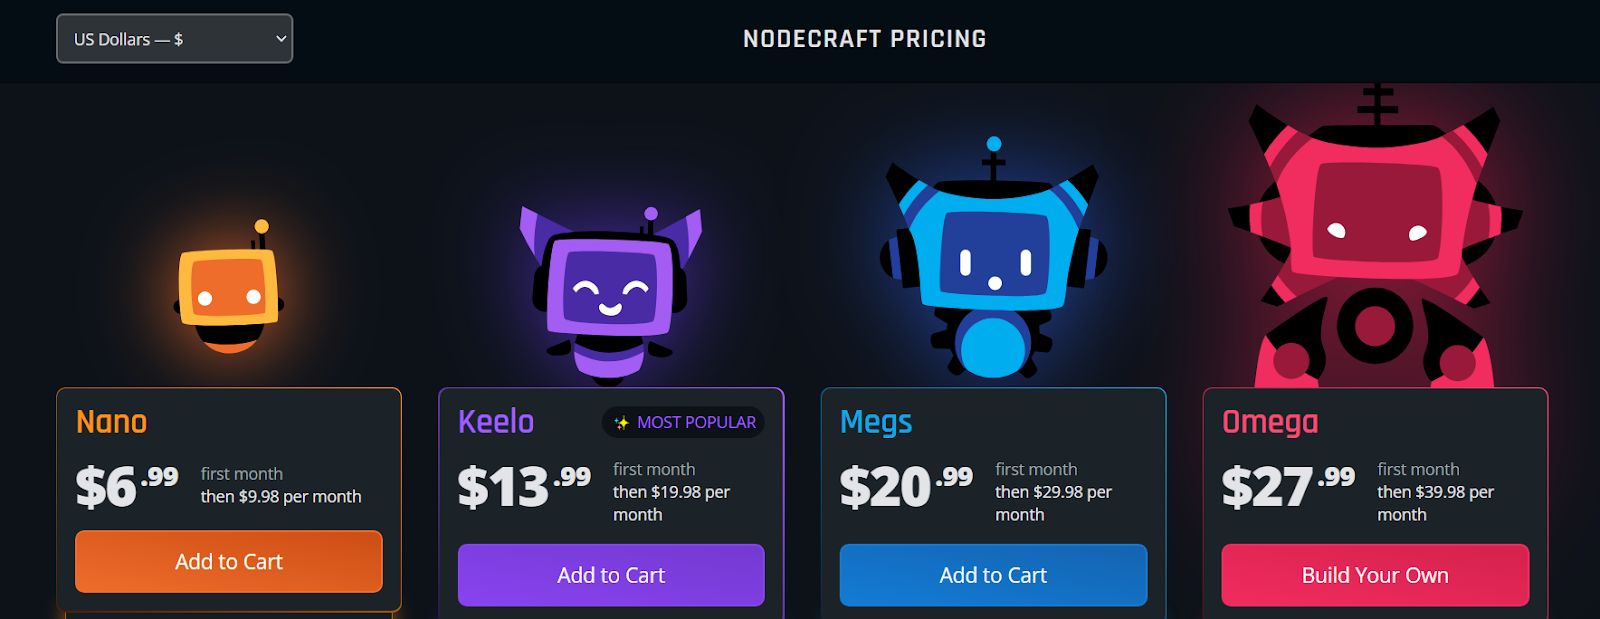Click the $6.99 Nano price
Image resolution: width=1600 pixels, height=619 pixels.
pyautogui.click(x=127, y=486)
